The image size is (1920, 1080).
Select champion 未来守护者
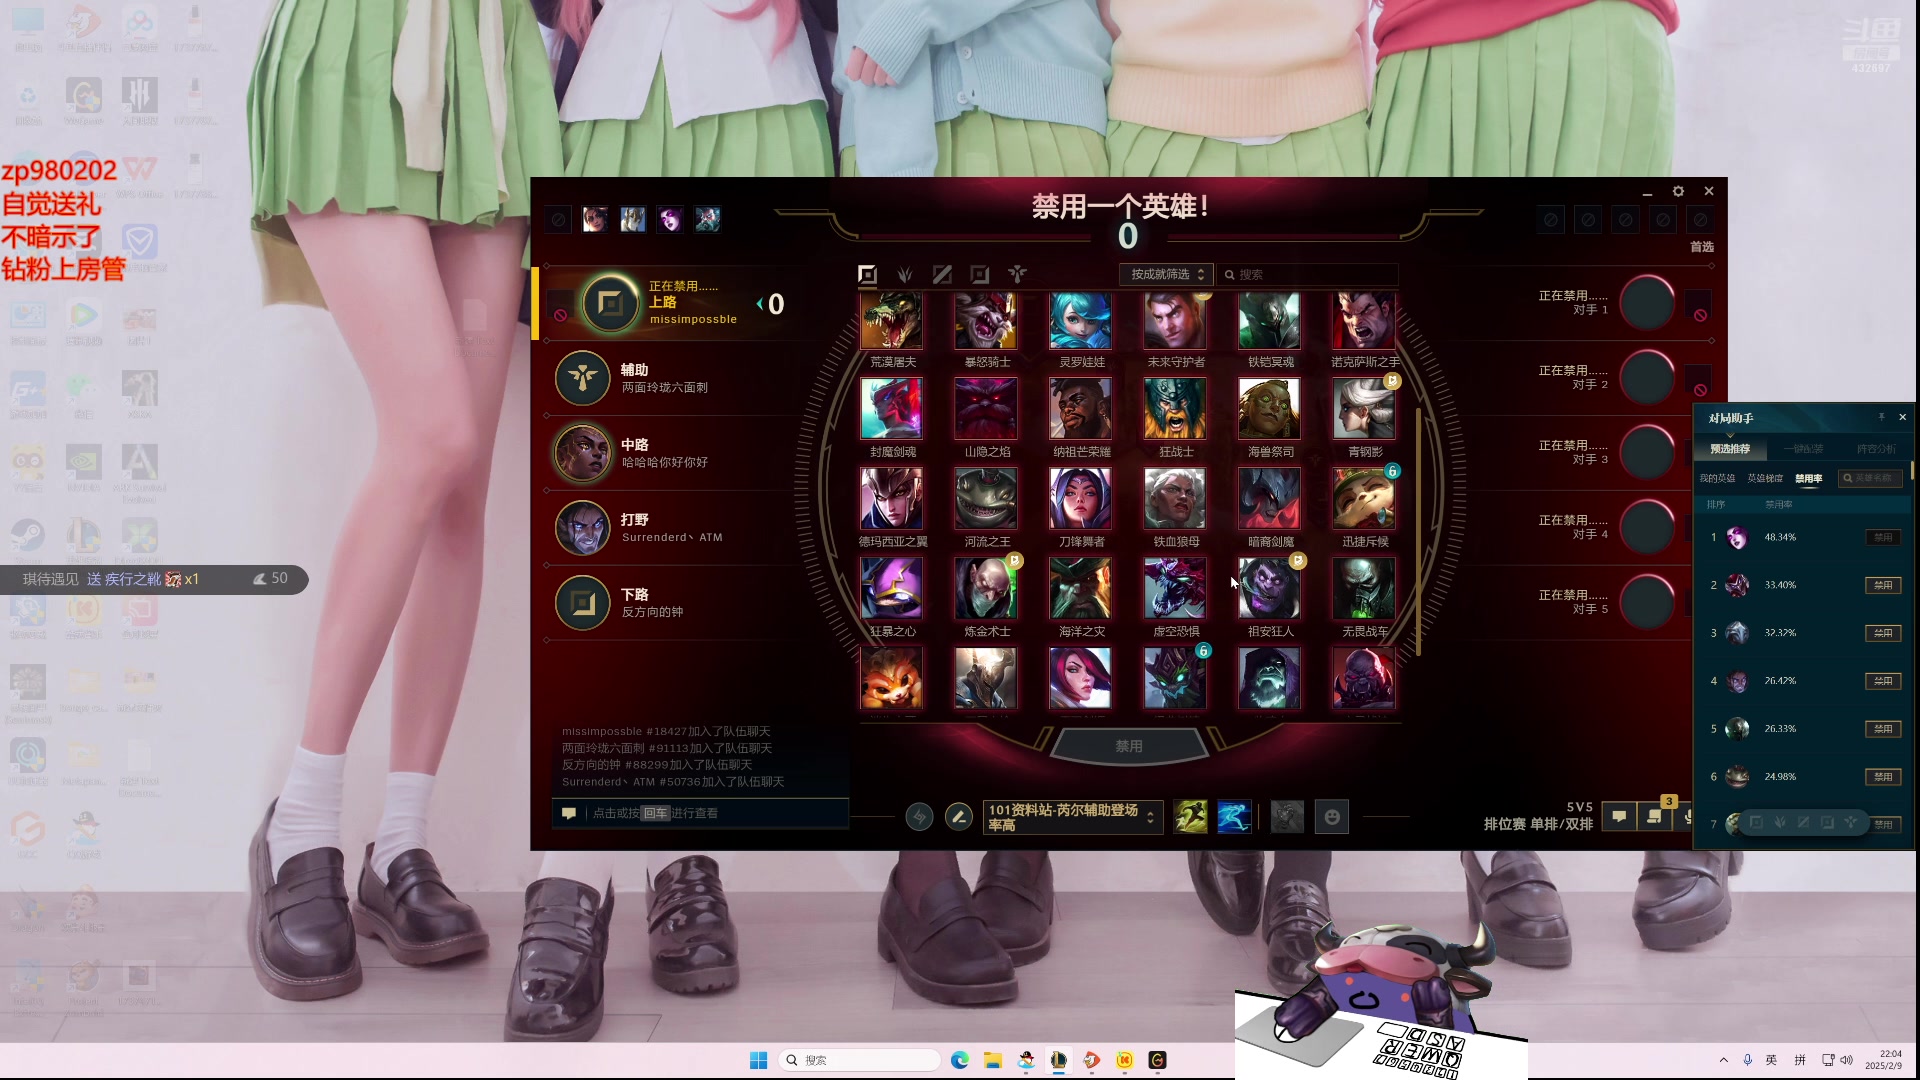coord(1175,321)
